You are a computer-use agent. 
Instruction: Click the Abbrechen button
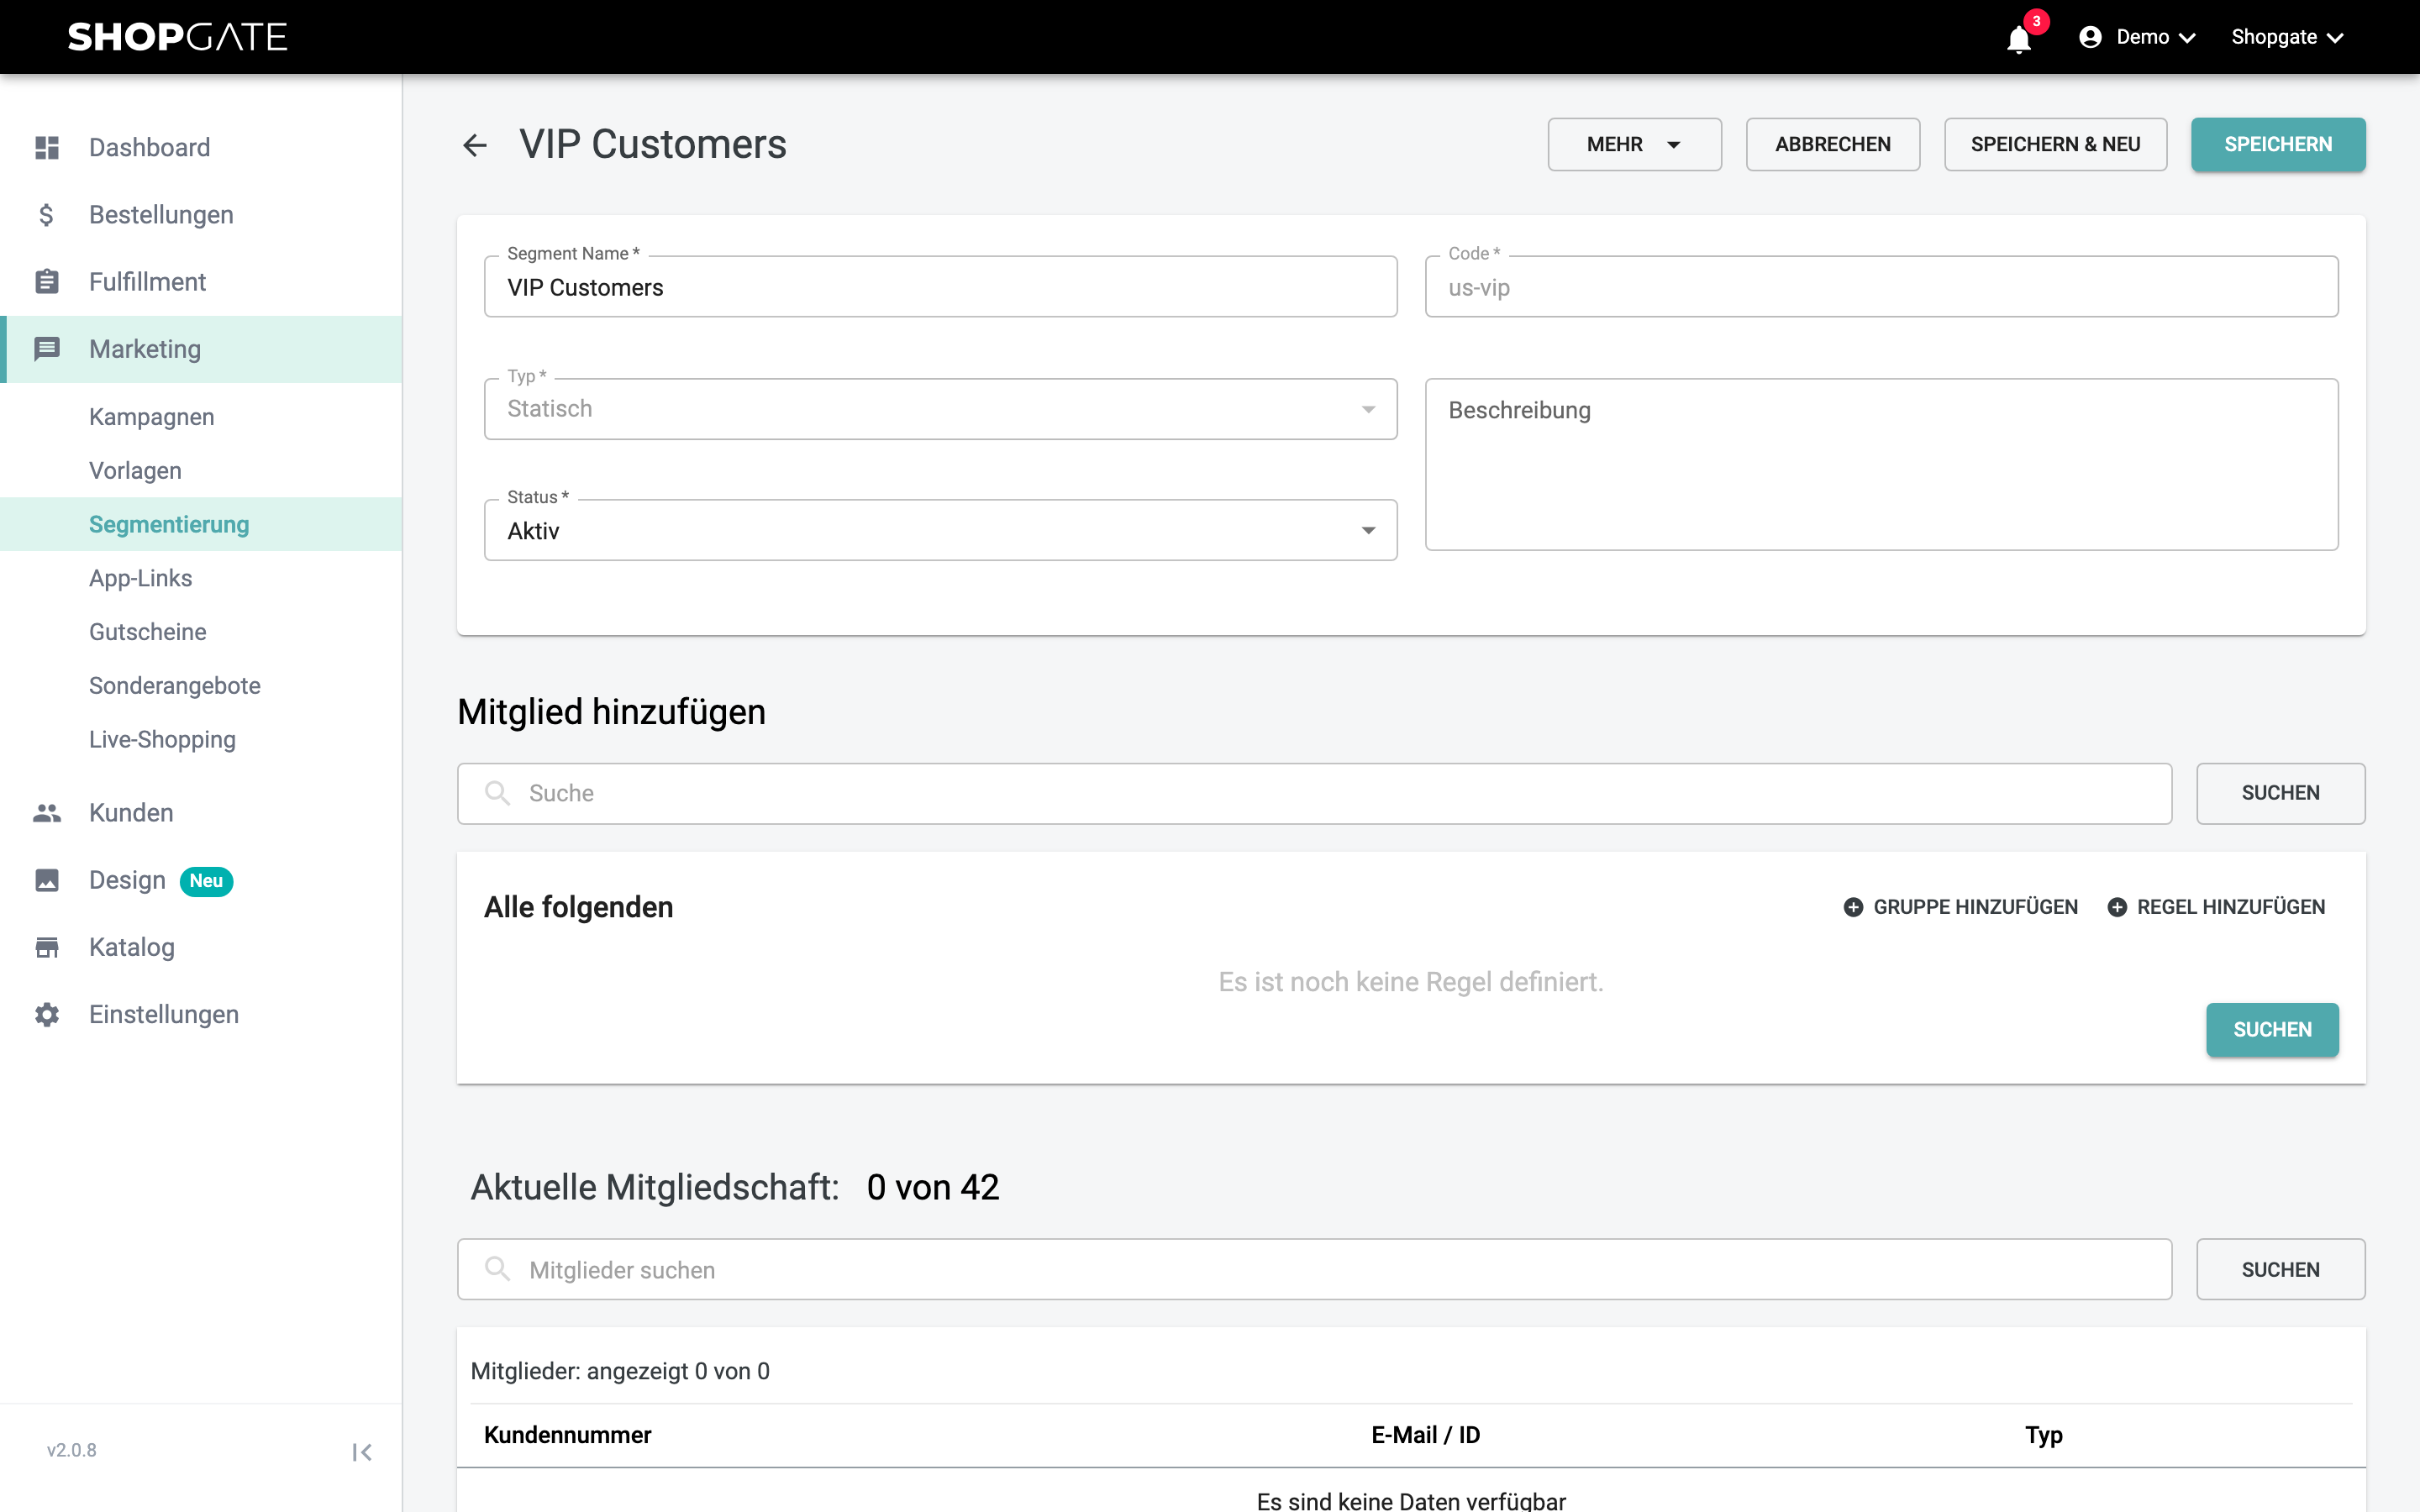coord(1832,144)
